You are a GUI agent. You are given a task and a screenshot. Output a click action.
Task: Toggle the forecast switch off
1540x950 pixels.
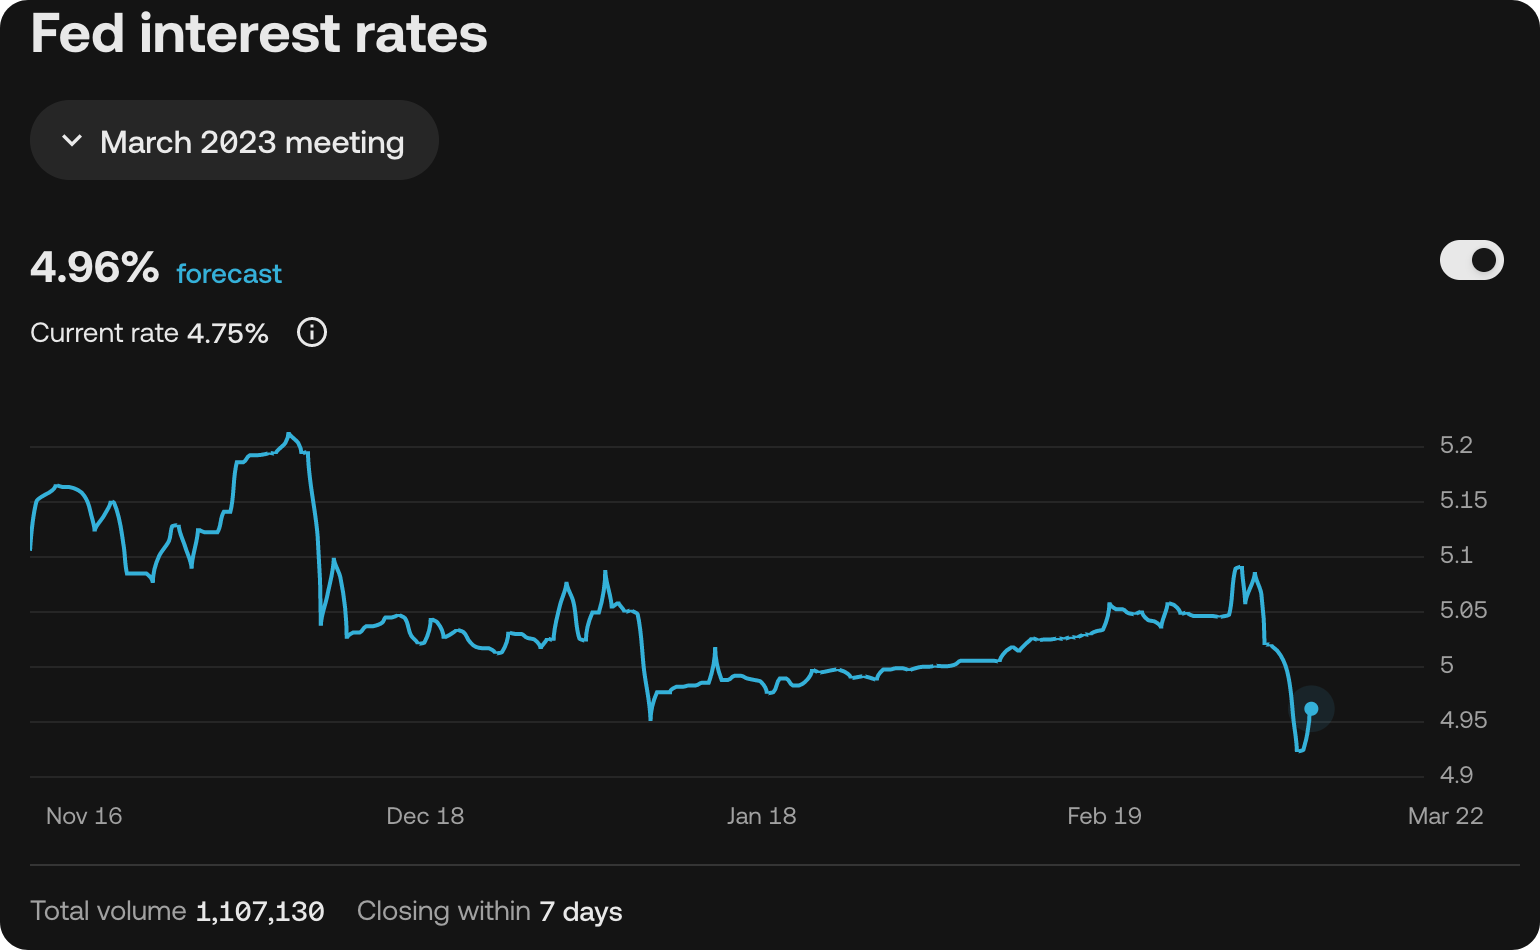[1471, 260]
